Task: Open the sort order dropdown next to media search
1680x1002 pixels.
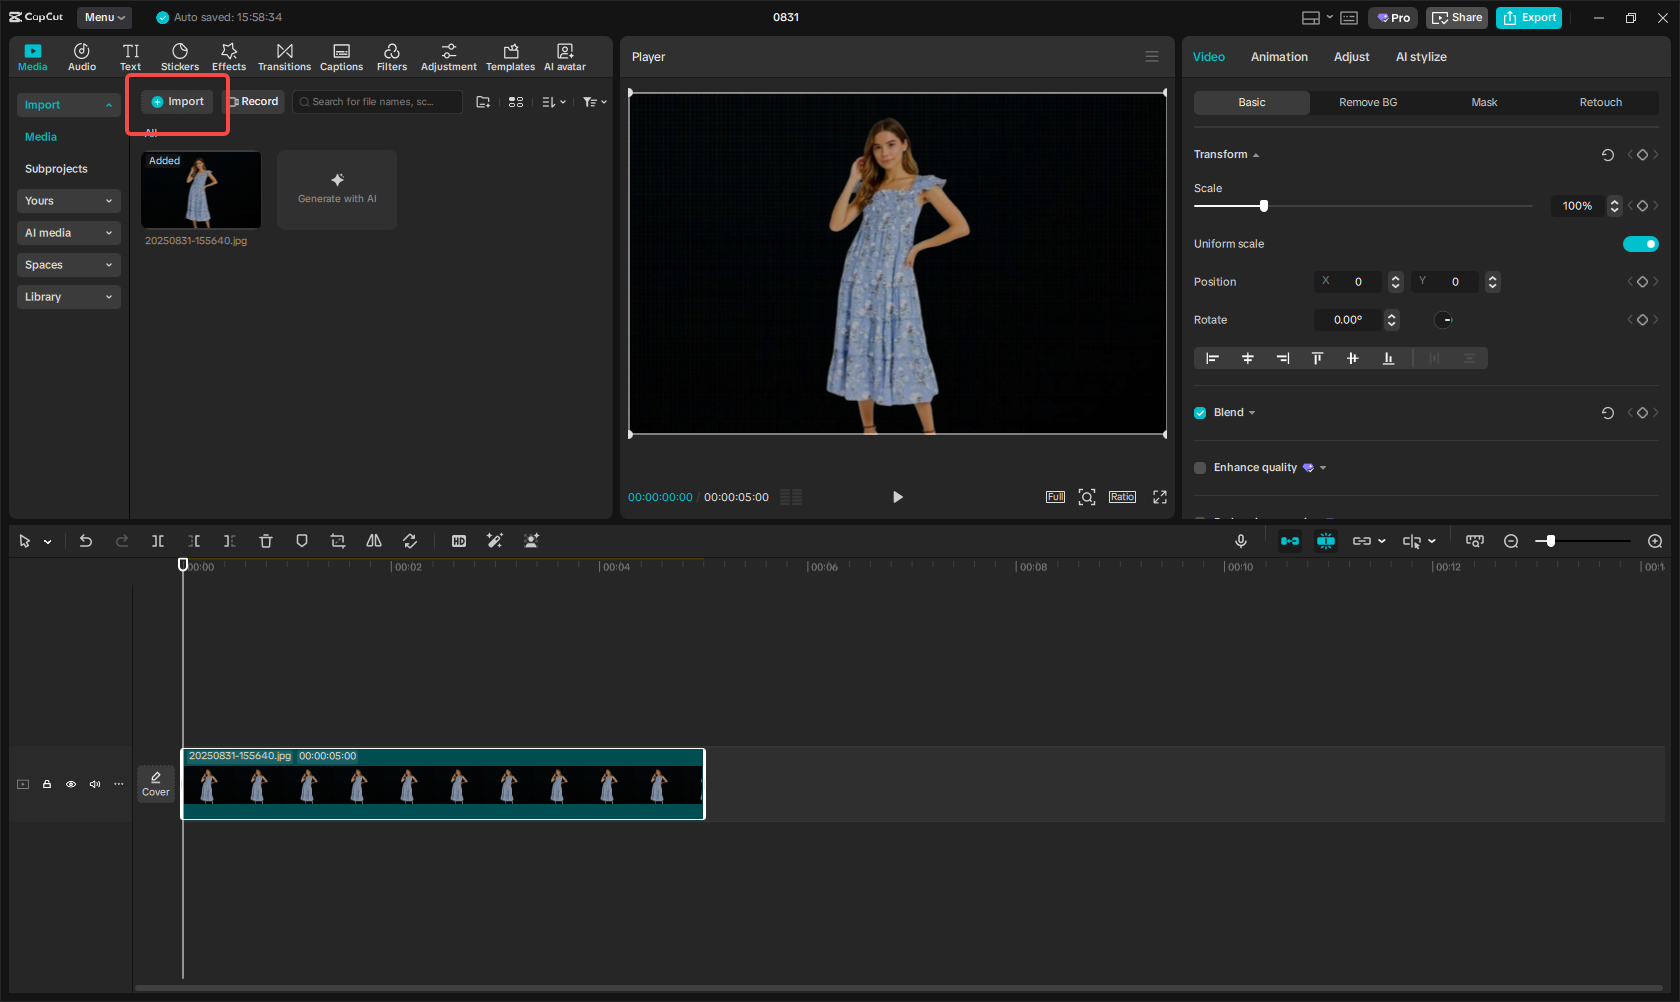Action: [553, 101]
